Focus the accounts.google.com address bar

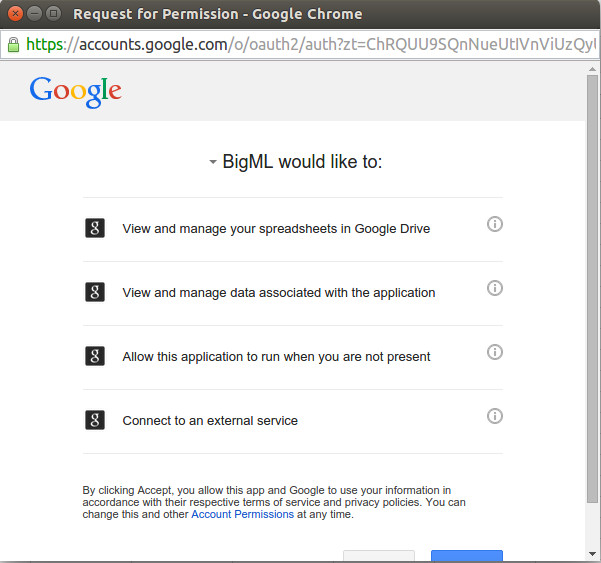[x=300, y=44]
